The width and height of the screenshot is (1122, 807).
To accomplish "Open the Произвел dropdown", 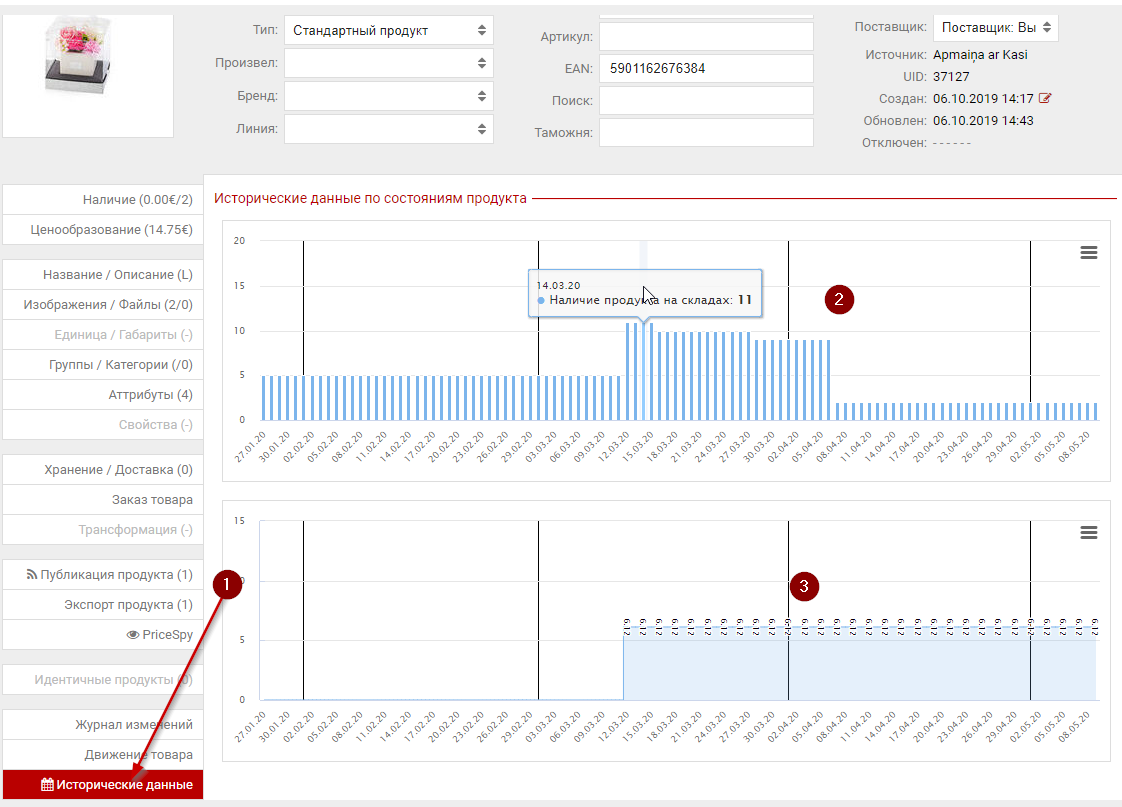I will [x=388, y=64].
